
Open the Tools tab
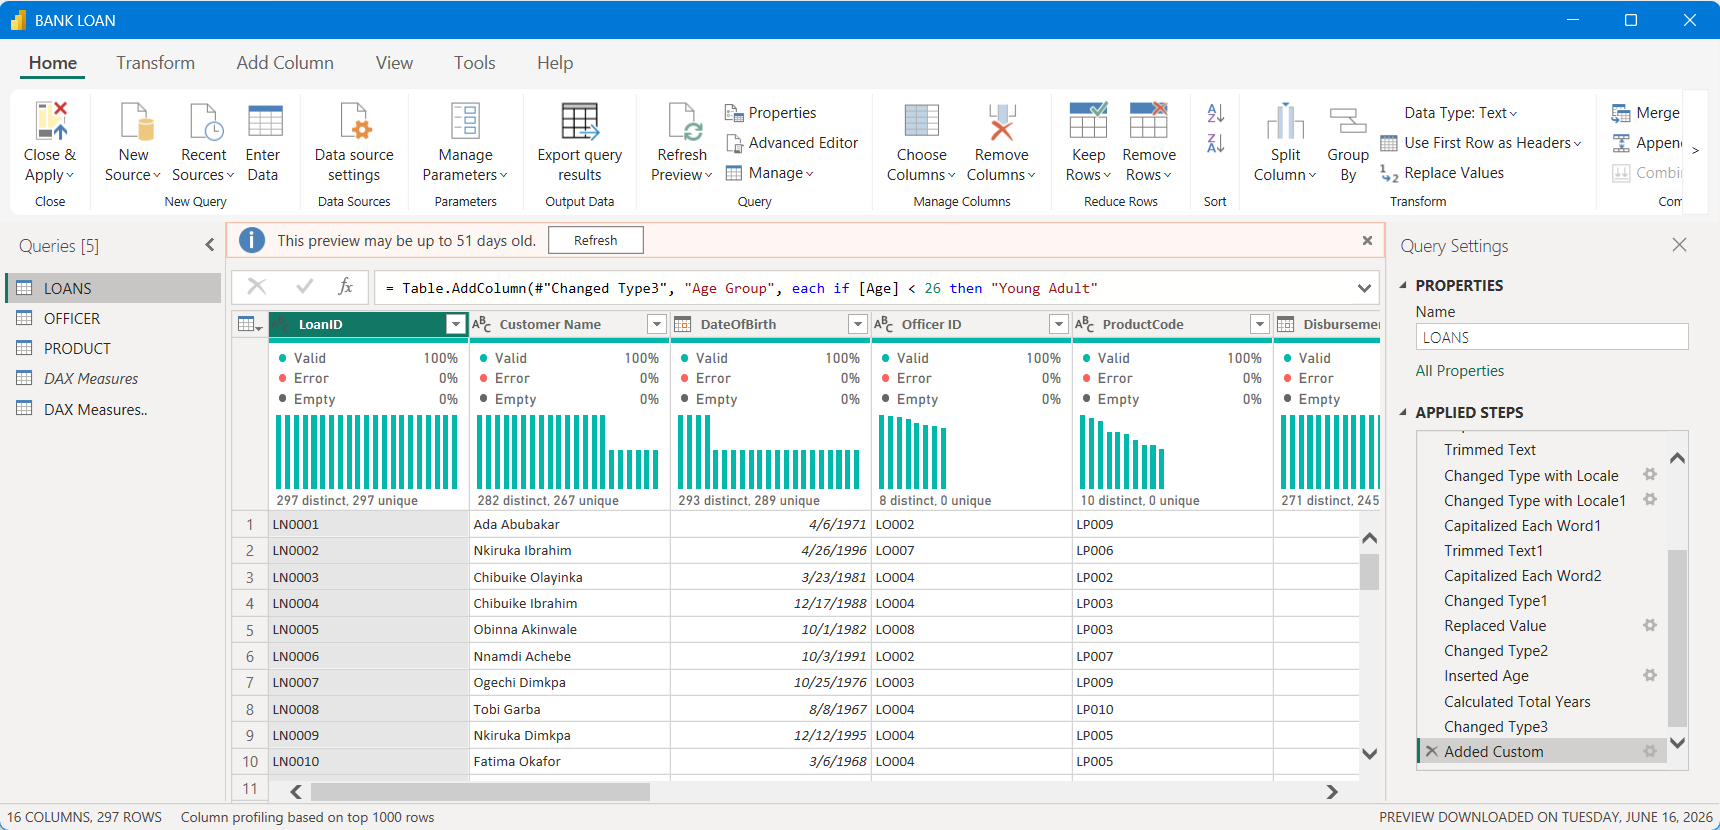pos(474,63)
